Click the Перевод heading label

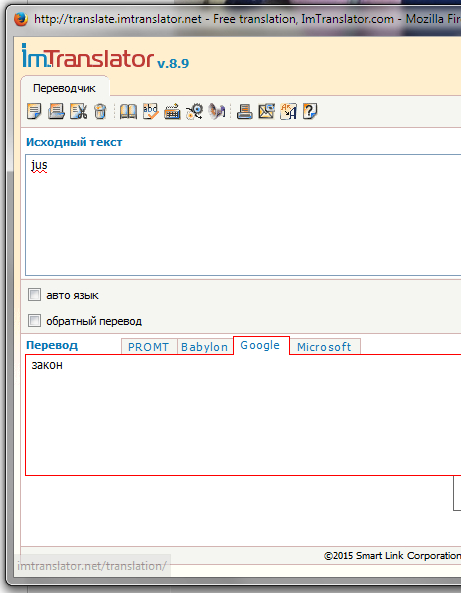coord(52,345)
